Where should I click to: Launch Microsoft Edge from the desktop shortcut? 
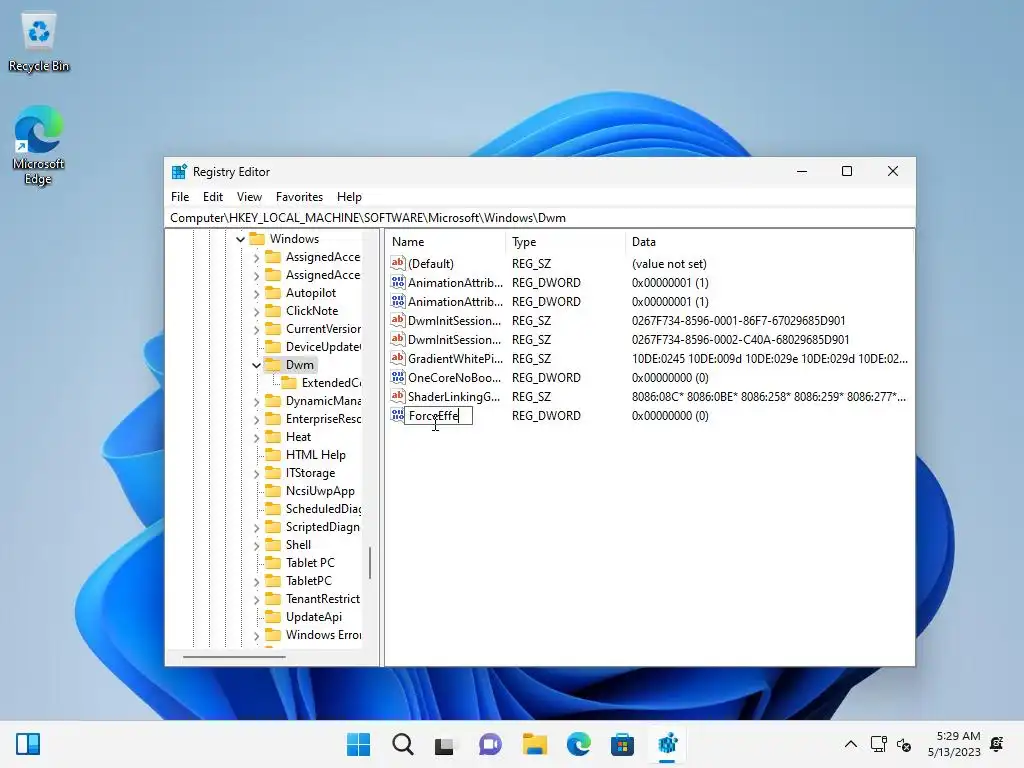pyautogui.click(x=39, y=145)
